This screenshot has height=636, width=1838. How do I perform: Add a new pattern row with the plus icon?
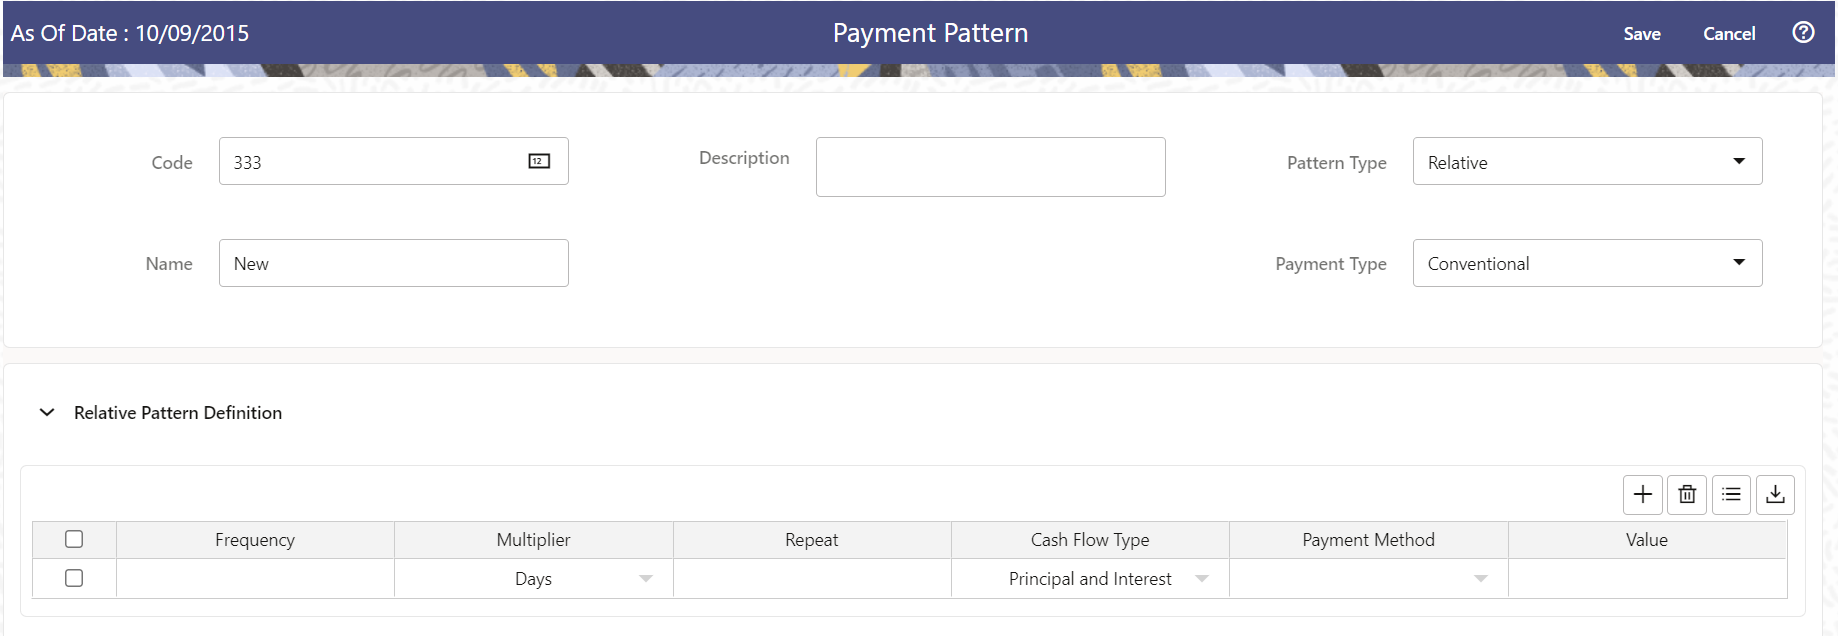point(1643,494)
